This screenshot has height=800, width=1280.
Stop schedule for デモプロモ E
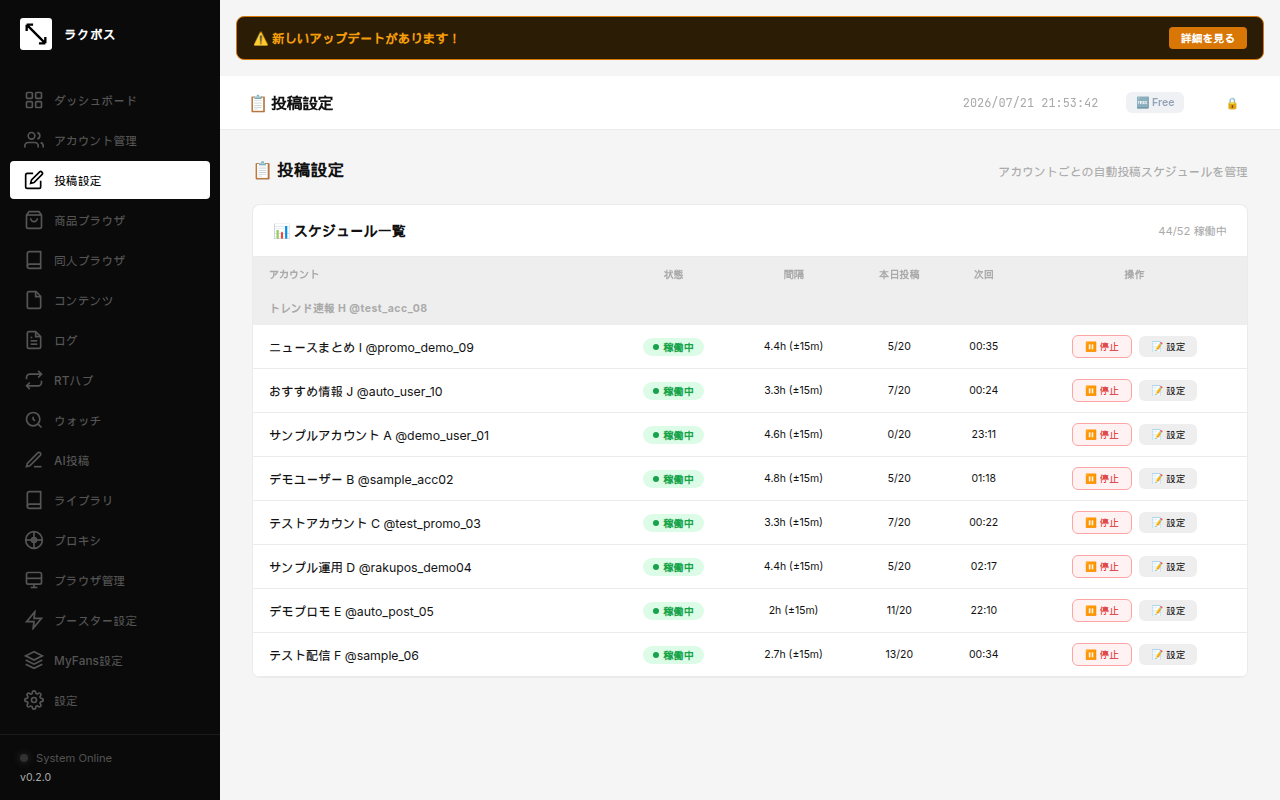pos(1102,610)
